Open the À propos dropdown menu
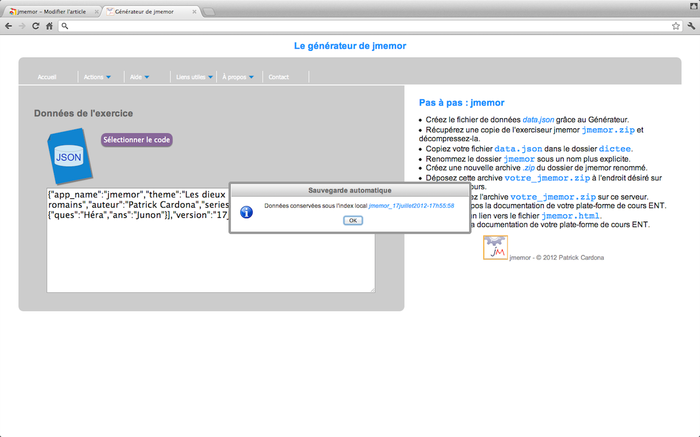Viewport: 700px width, 437px height. [x=238, y=77]
